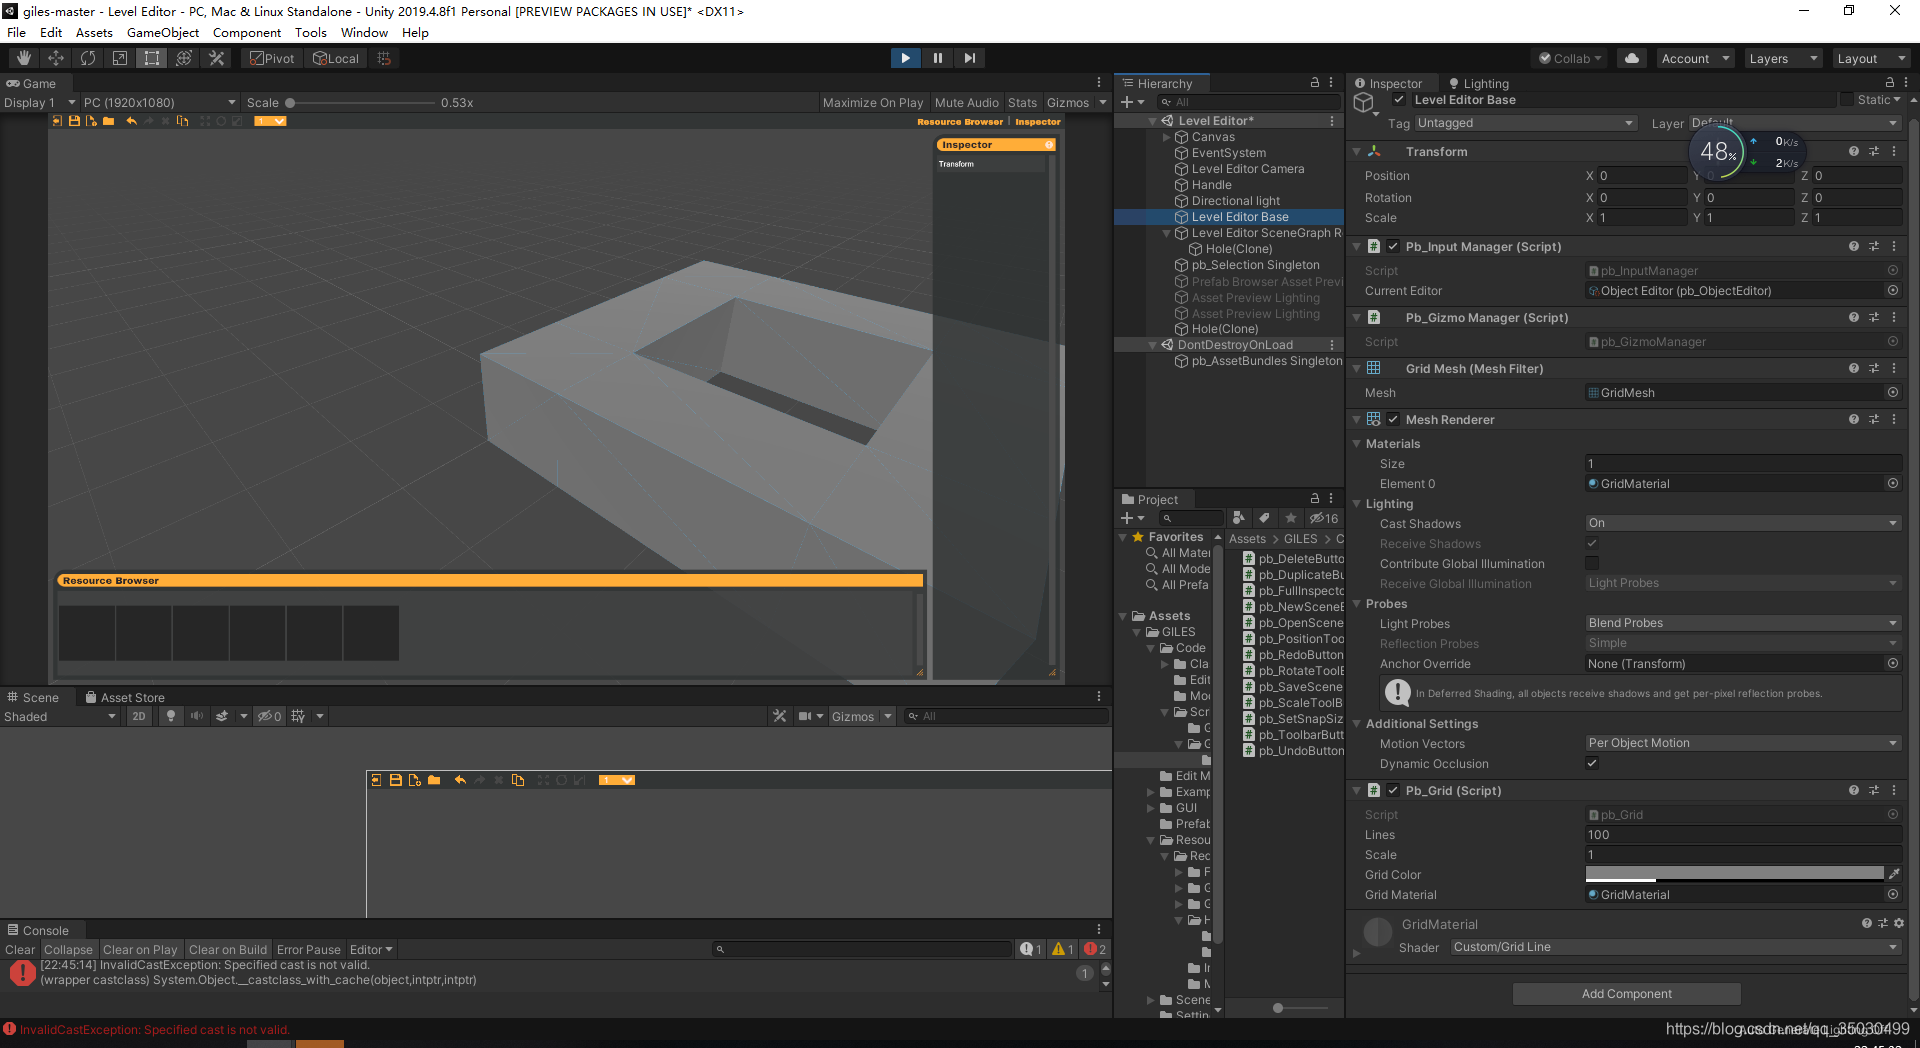This screenshot has width=1920, height=1048.
Task: Toggle 2D view in the Scene toolbar
Action: point(139,716)
